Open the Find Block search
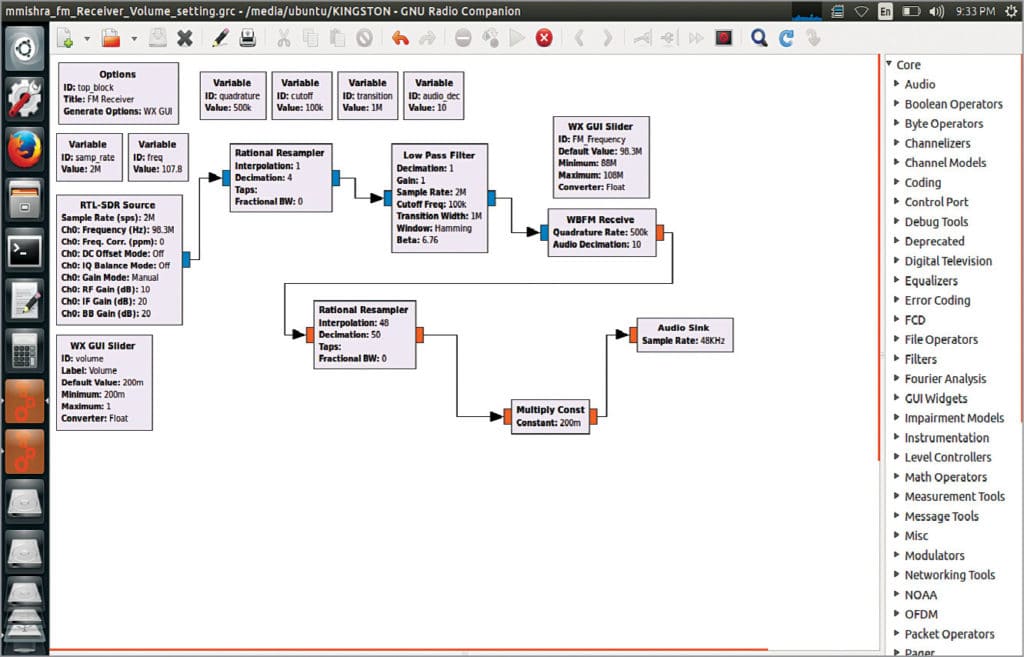1024x657 pixels. [758, 37]
